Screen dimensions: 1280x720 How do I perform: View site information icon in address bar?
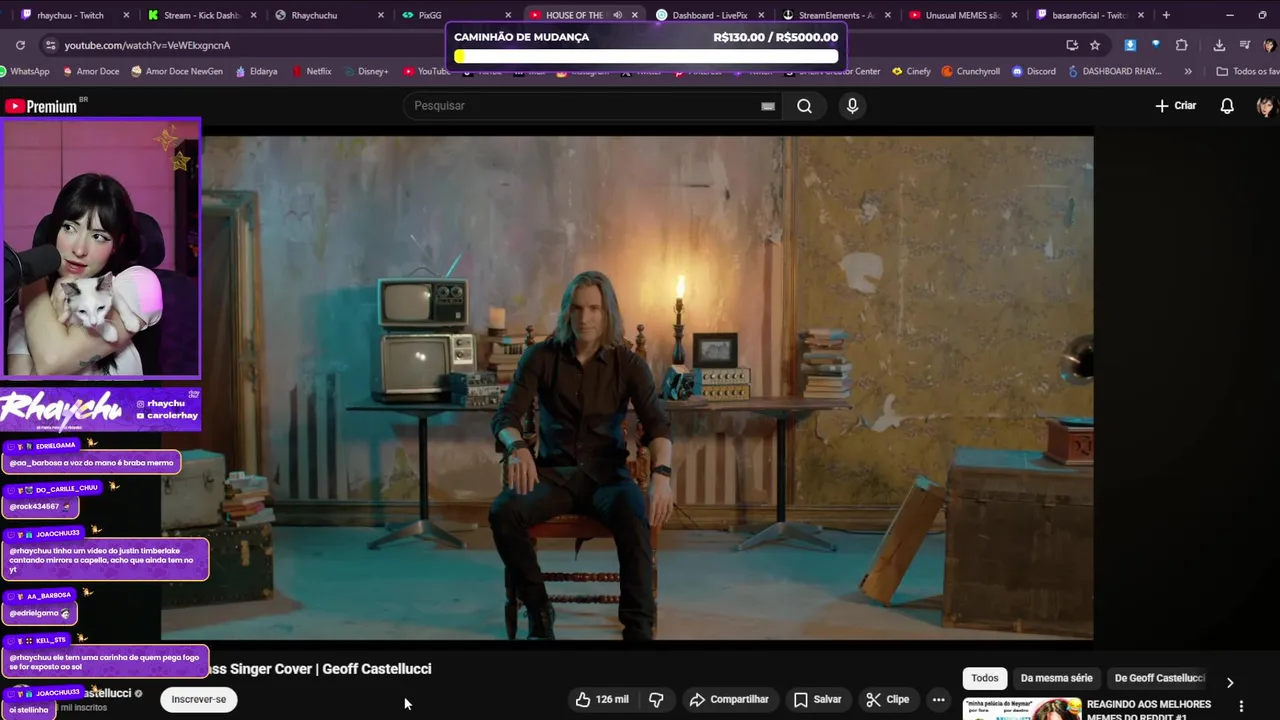[50, 45]
